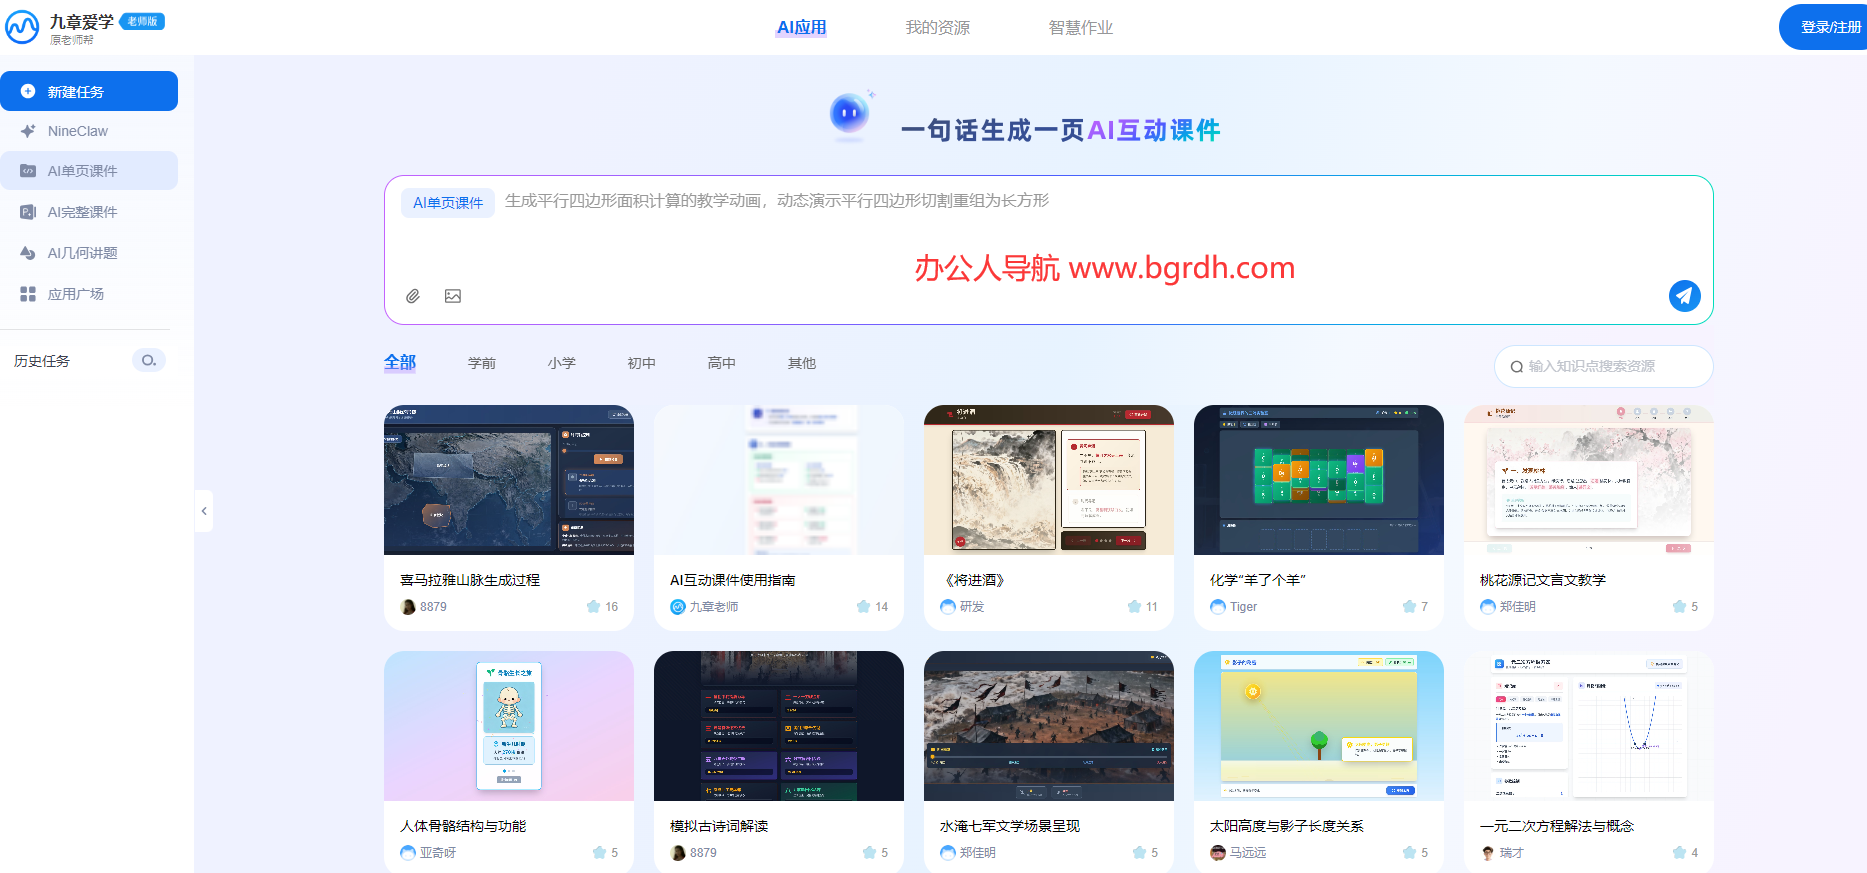Open the 水淹七军文学场景呈现 thumbnail
Screen dimensions: 1867x873
tap(1049, 726)
